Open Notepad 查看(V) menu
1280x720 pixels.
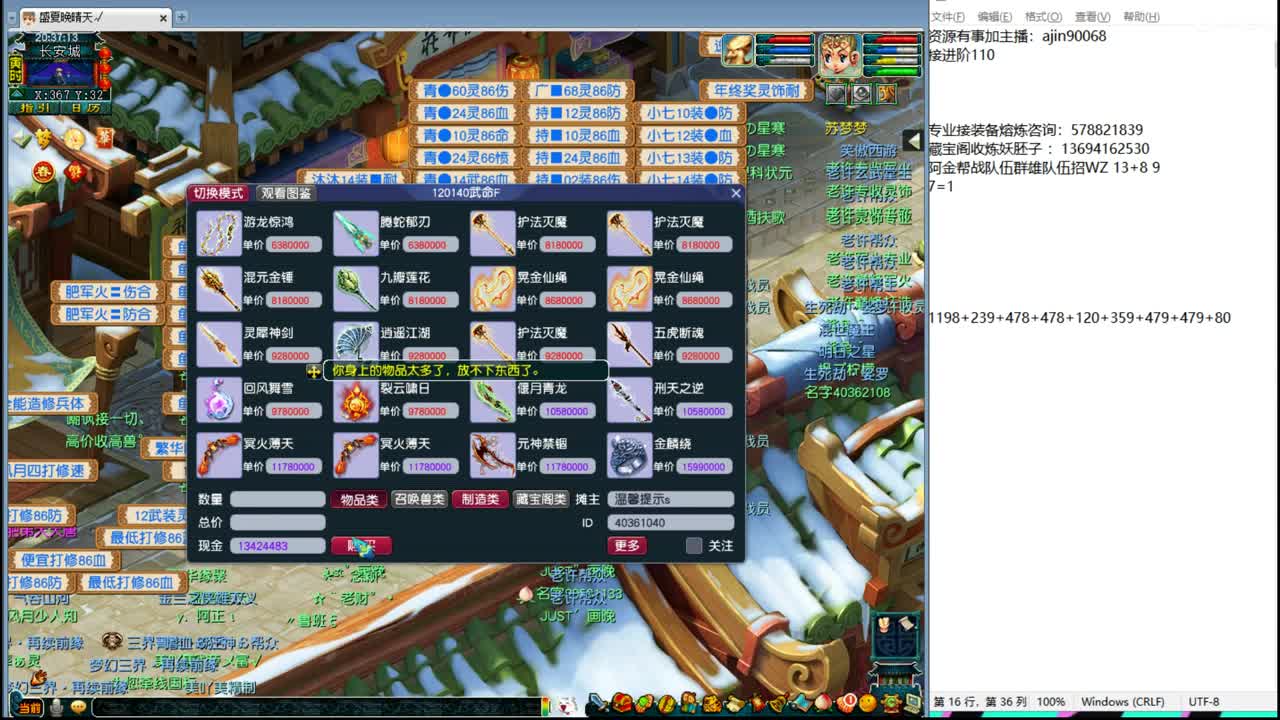1092,17
